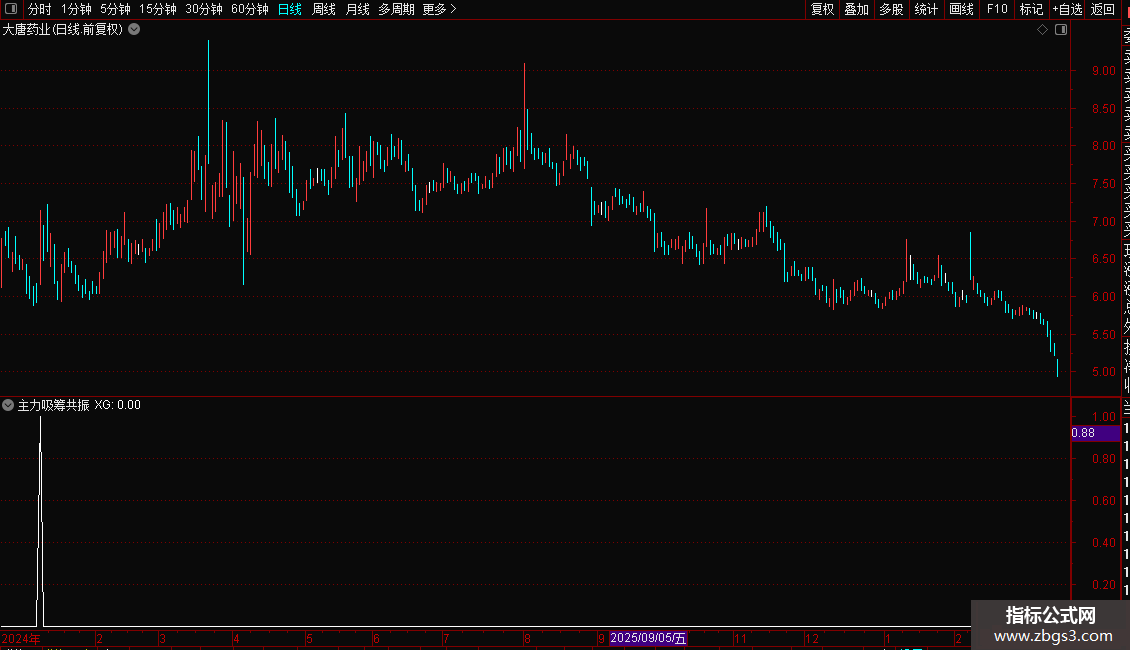Click the 0.40 indicator scale label
This screenshot has width=1130, height=650.
coord(1103,543)
